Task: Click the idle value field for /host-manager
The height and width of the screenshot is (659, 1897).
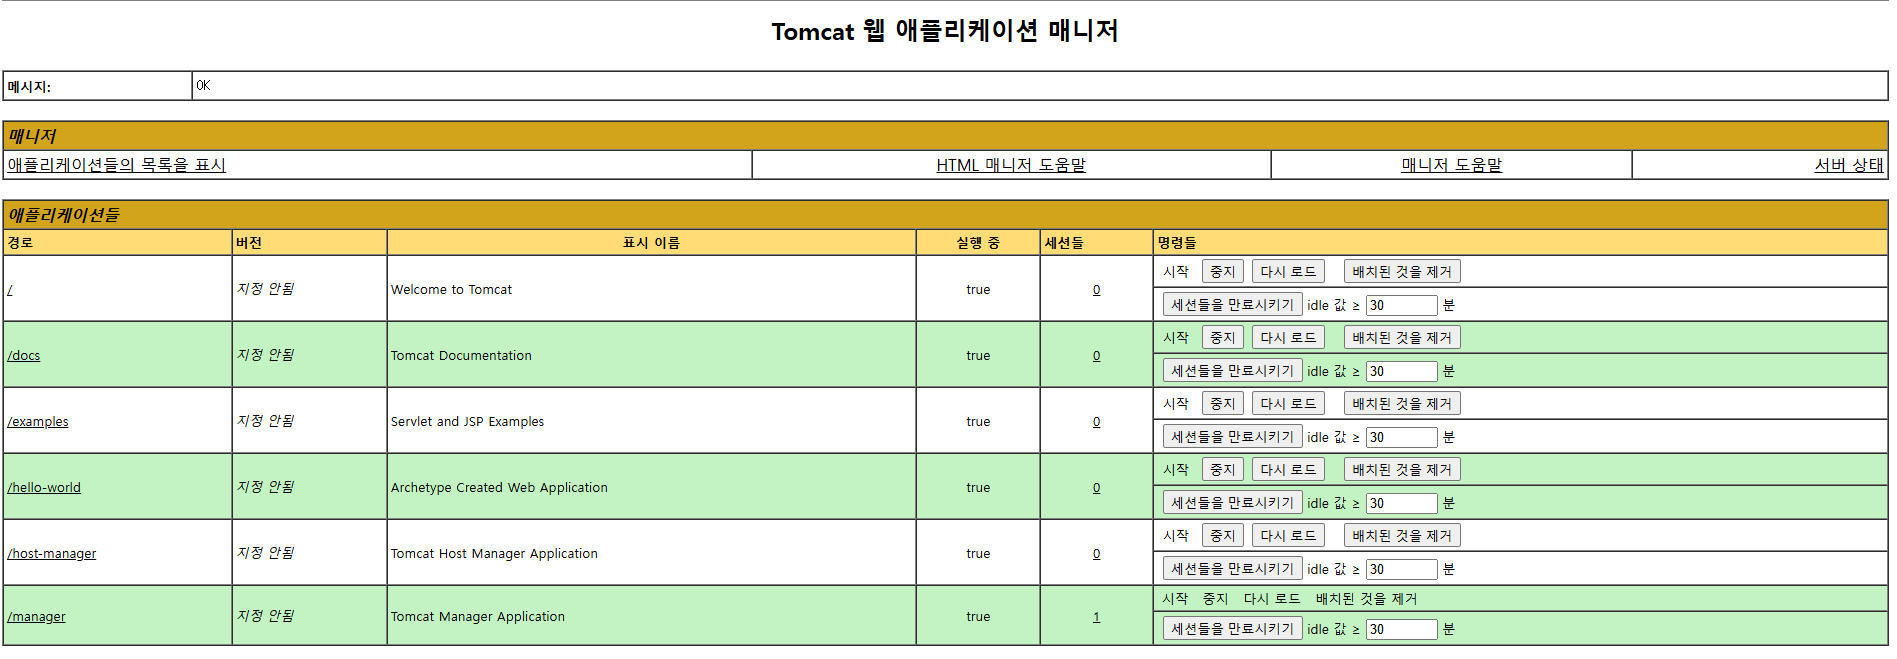Action: [x=1401, y=569]
